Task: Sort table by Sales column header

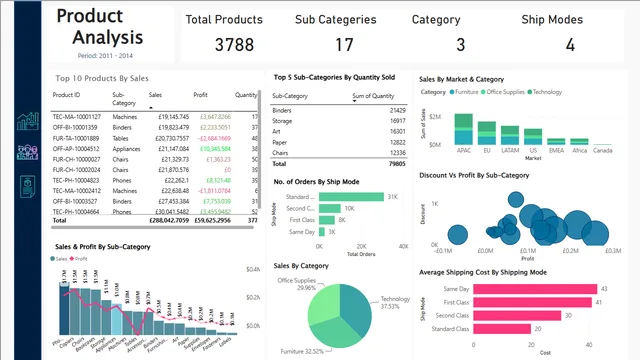Action: tap(155, 95)
